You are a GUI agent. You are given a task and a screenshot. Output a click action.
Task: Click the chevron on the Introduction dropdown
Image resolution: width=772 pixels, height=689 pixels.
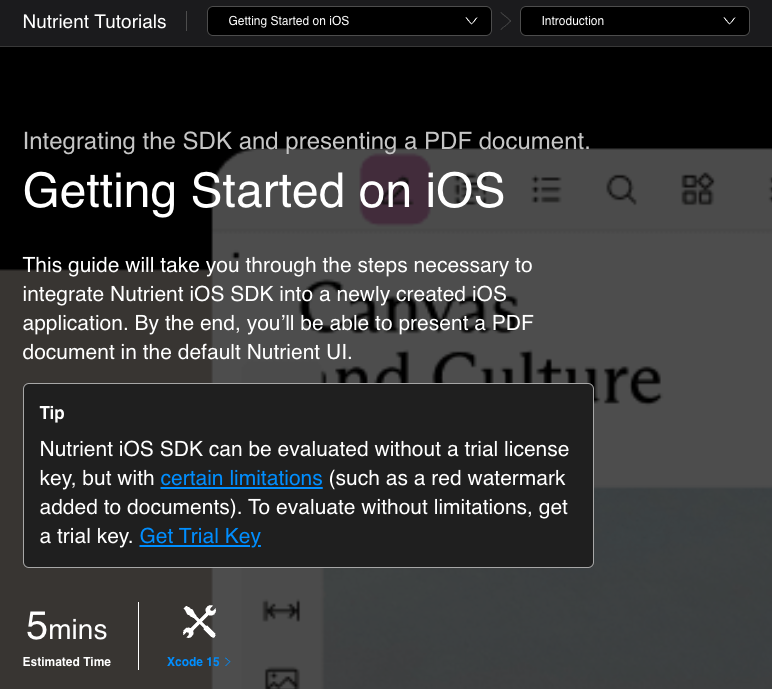[730, 21]
